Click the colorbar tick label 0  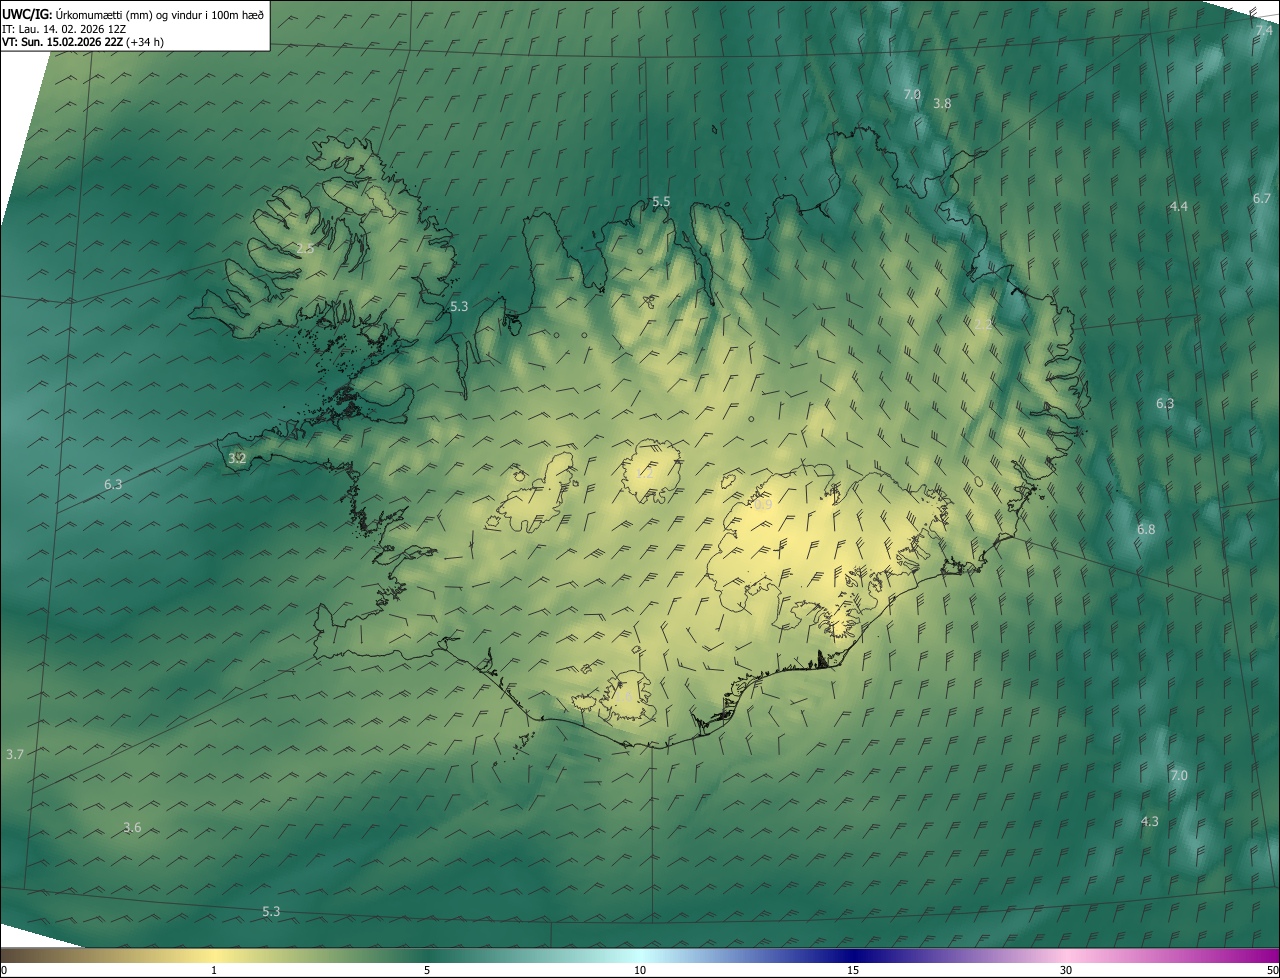(4, 971)
